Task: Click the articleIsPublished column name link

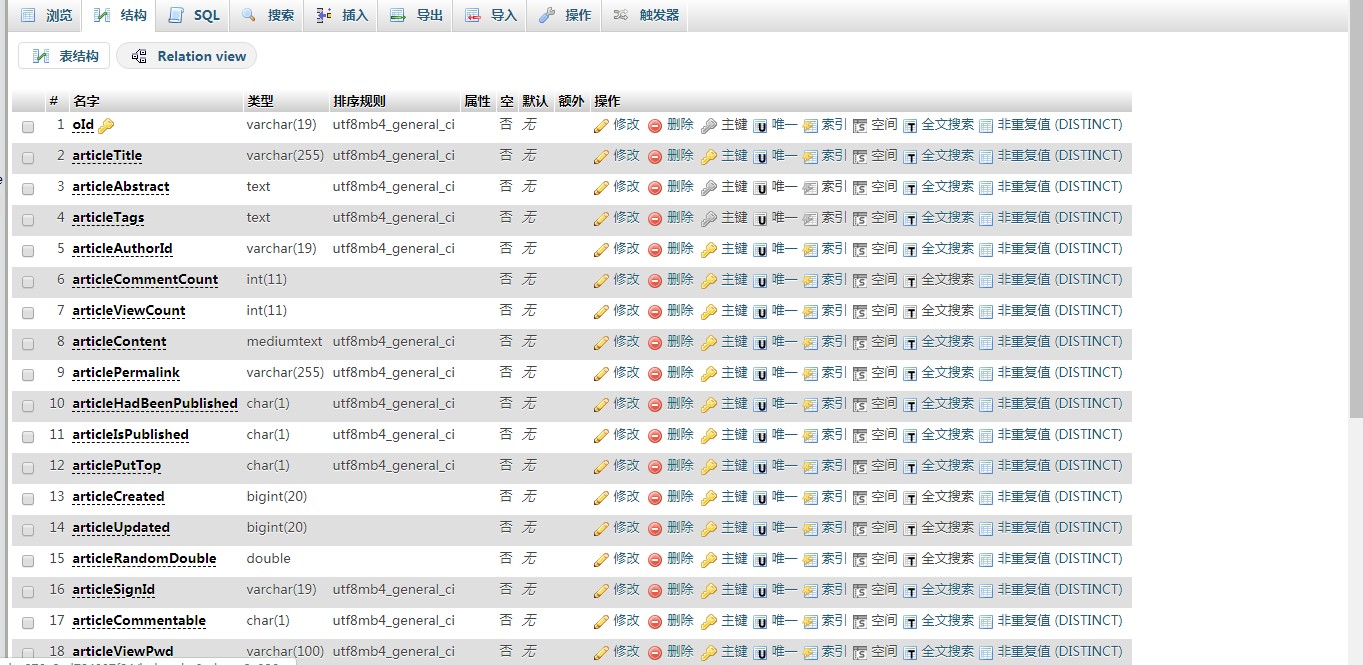Action: pos(130,435)
